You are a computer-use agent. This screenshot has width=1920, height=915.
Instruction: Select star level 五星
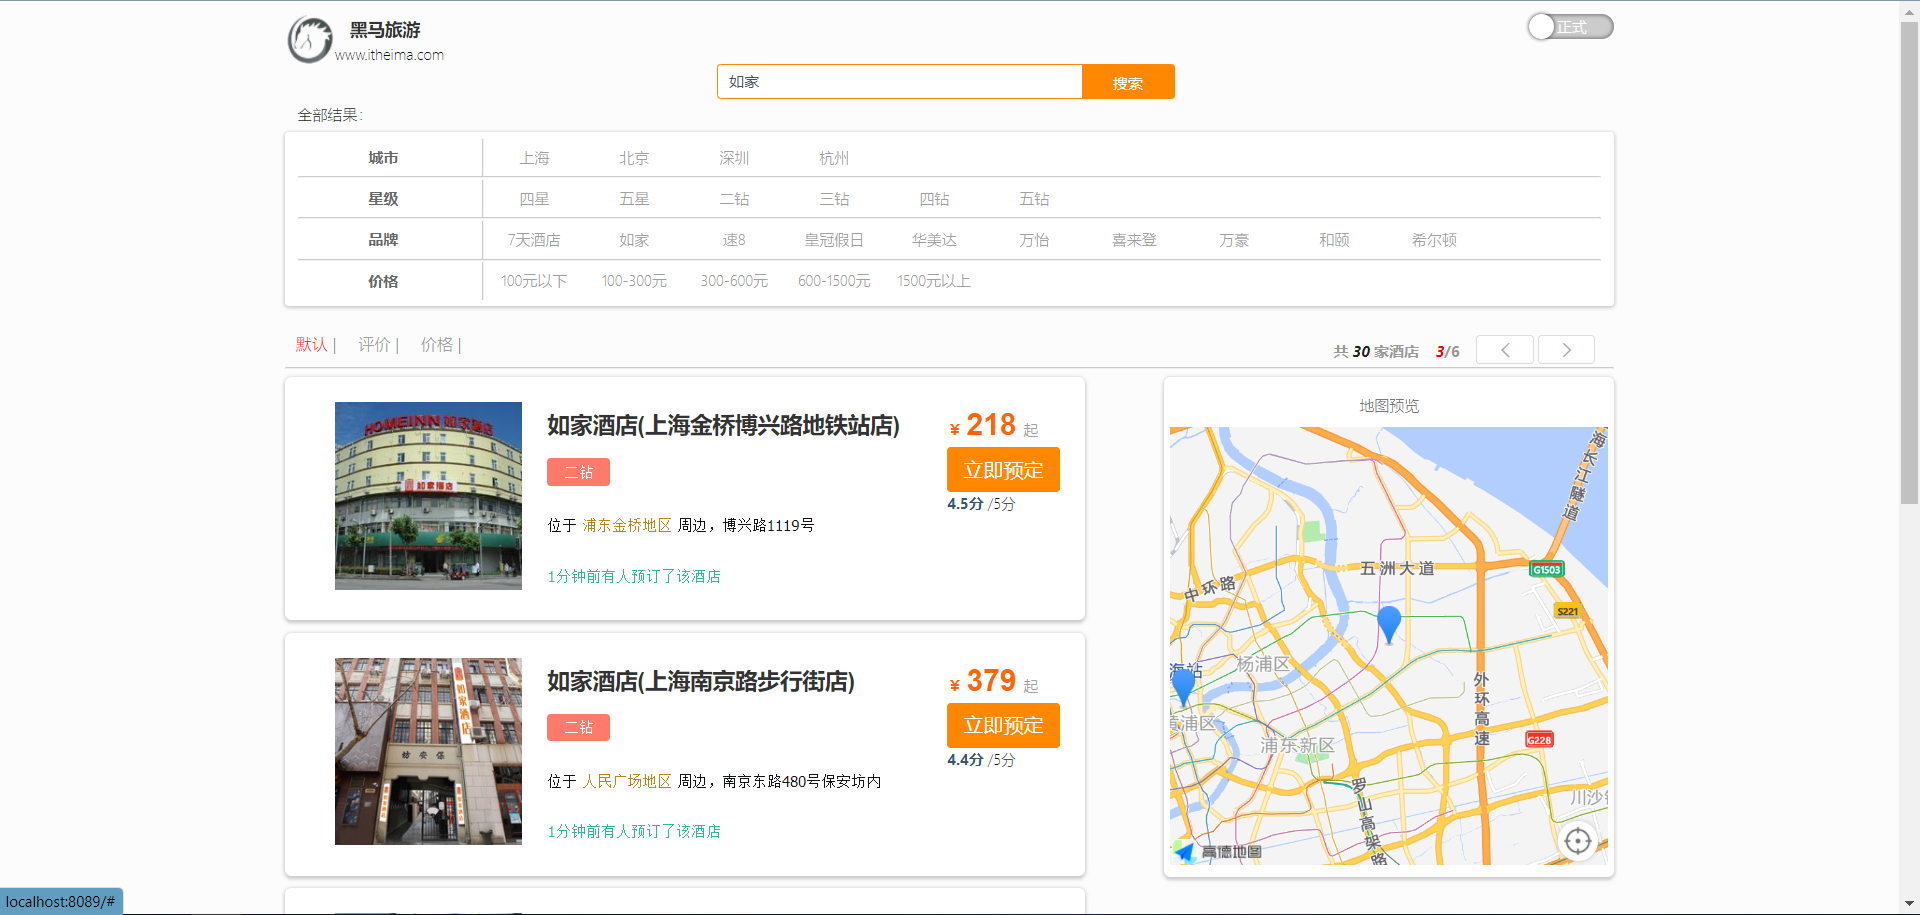pyautogui.click(x=634, y=199)
